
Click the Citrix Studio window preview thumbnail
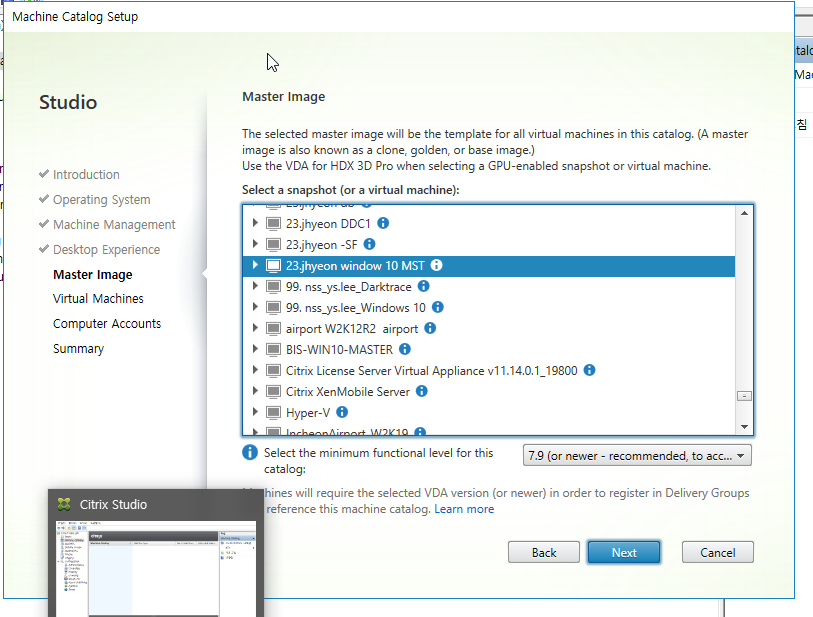pos(156,568)
